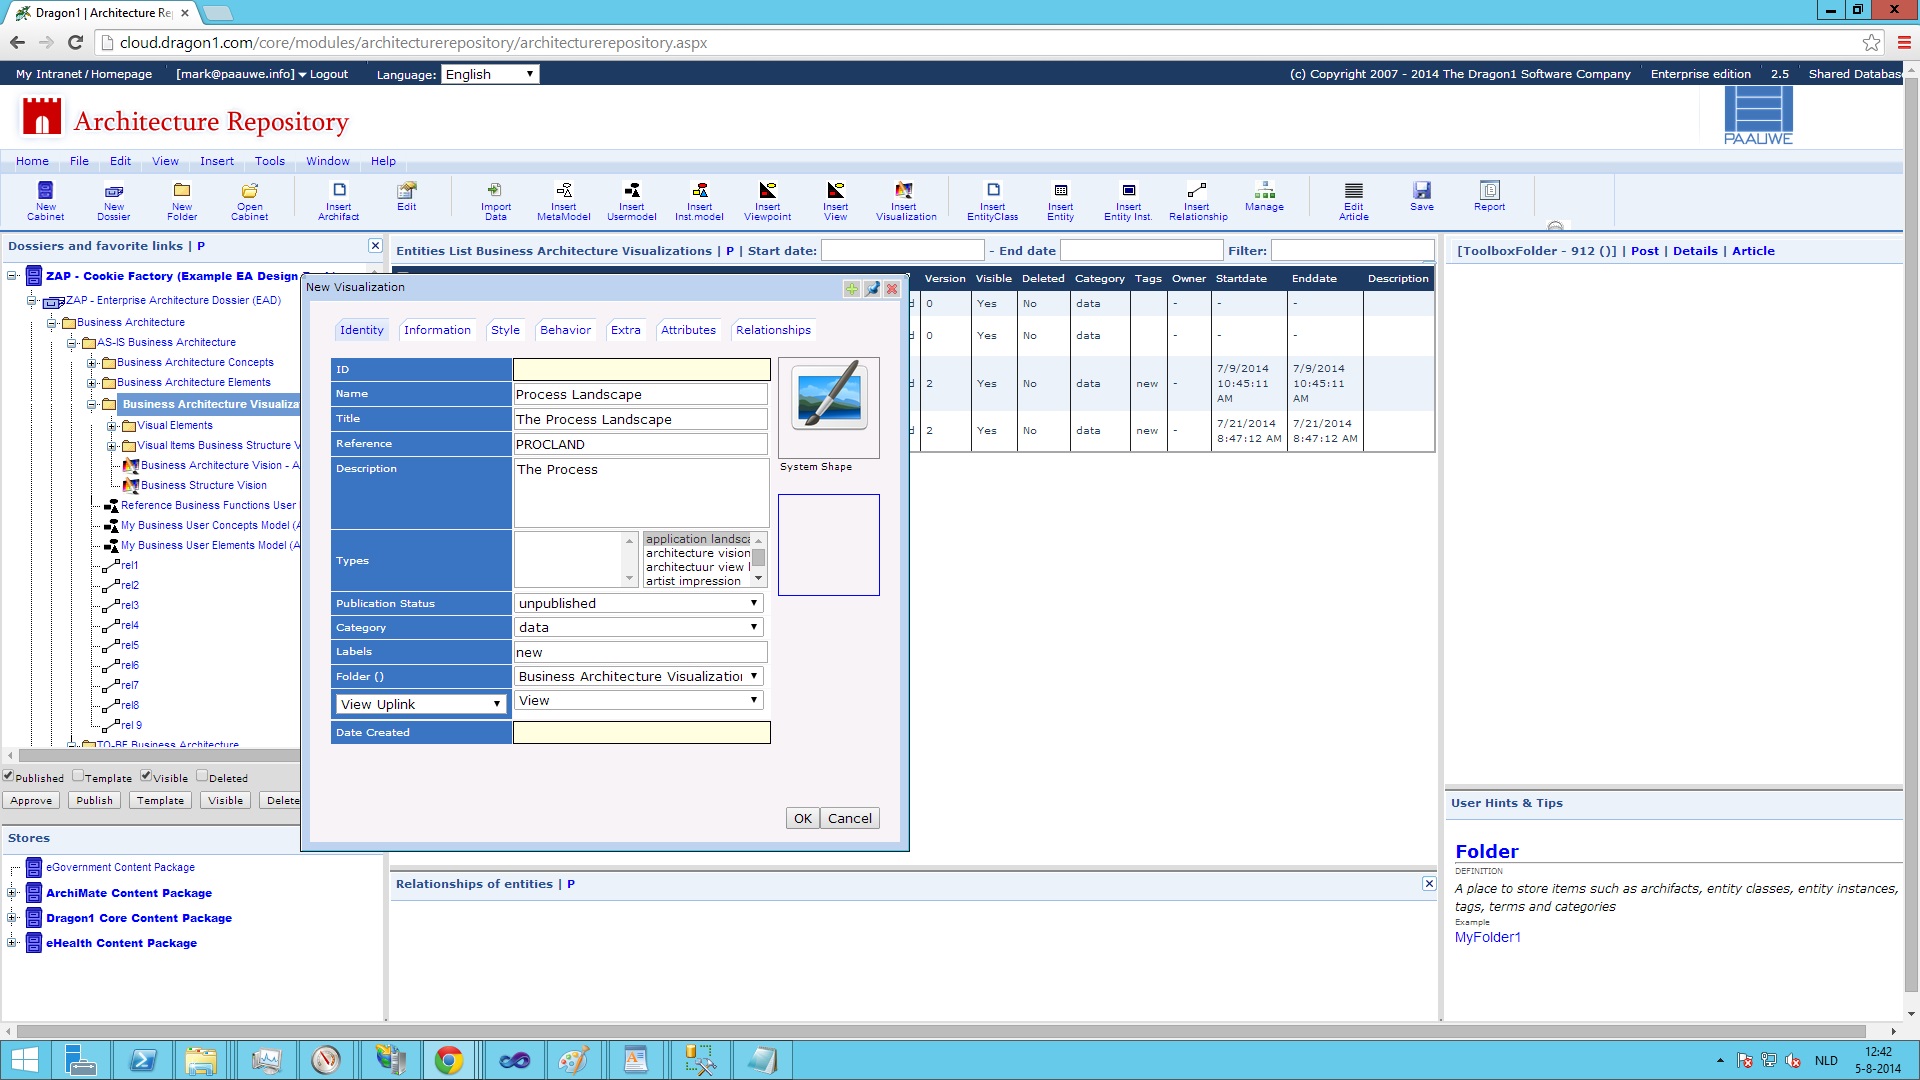Click the pin icon in New Visualization title bar
Screen dimensions: 1920x1080
[x=872, y=288]
